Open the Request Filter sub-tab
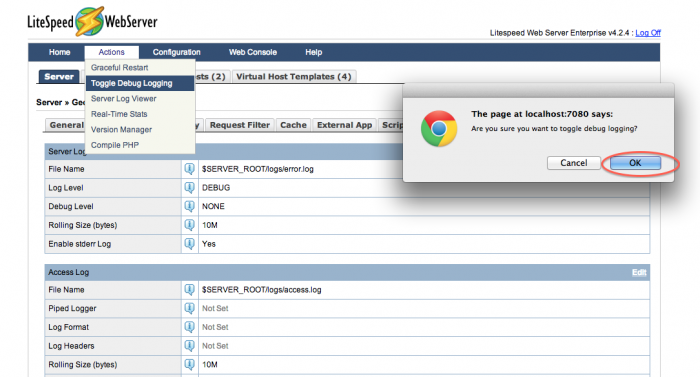The width and height of the screenshot is (700, 377). click(x=240, y=125)
